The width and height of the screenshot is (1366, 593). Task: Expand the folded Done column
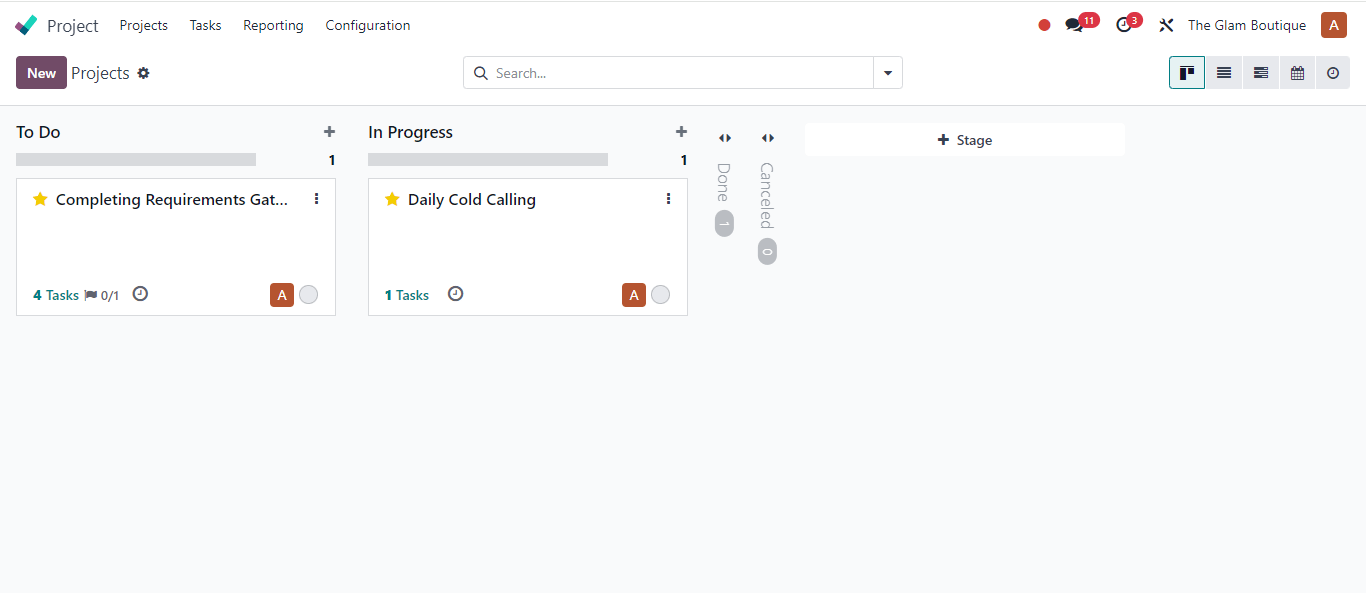pos(725,138)
